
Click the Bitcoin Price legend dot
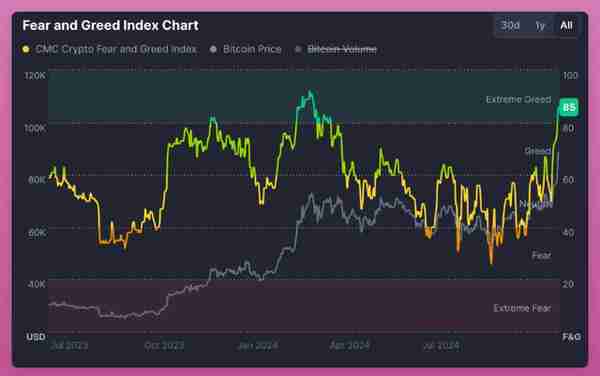tap(214, 49)
